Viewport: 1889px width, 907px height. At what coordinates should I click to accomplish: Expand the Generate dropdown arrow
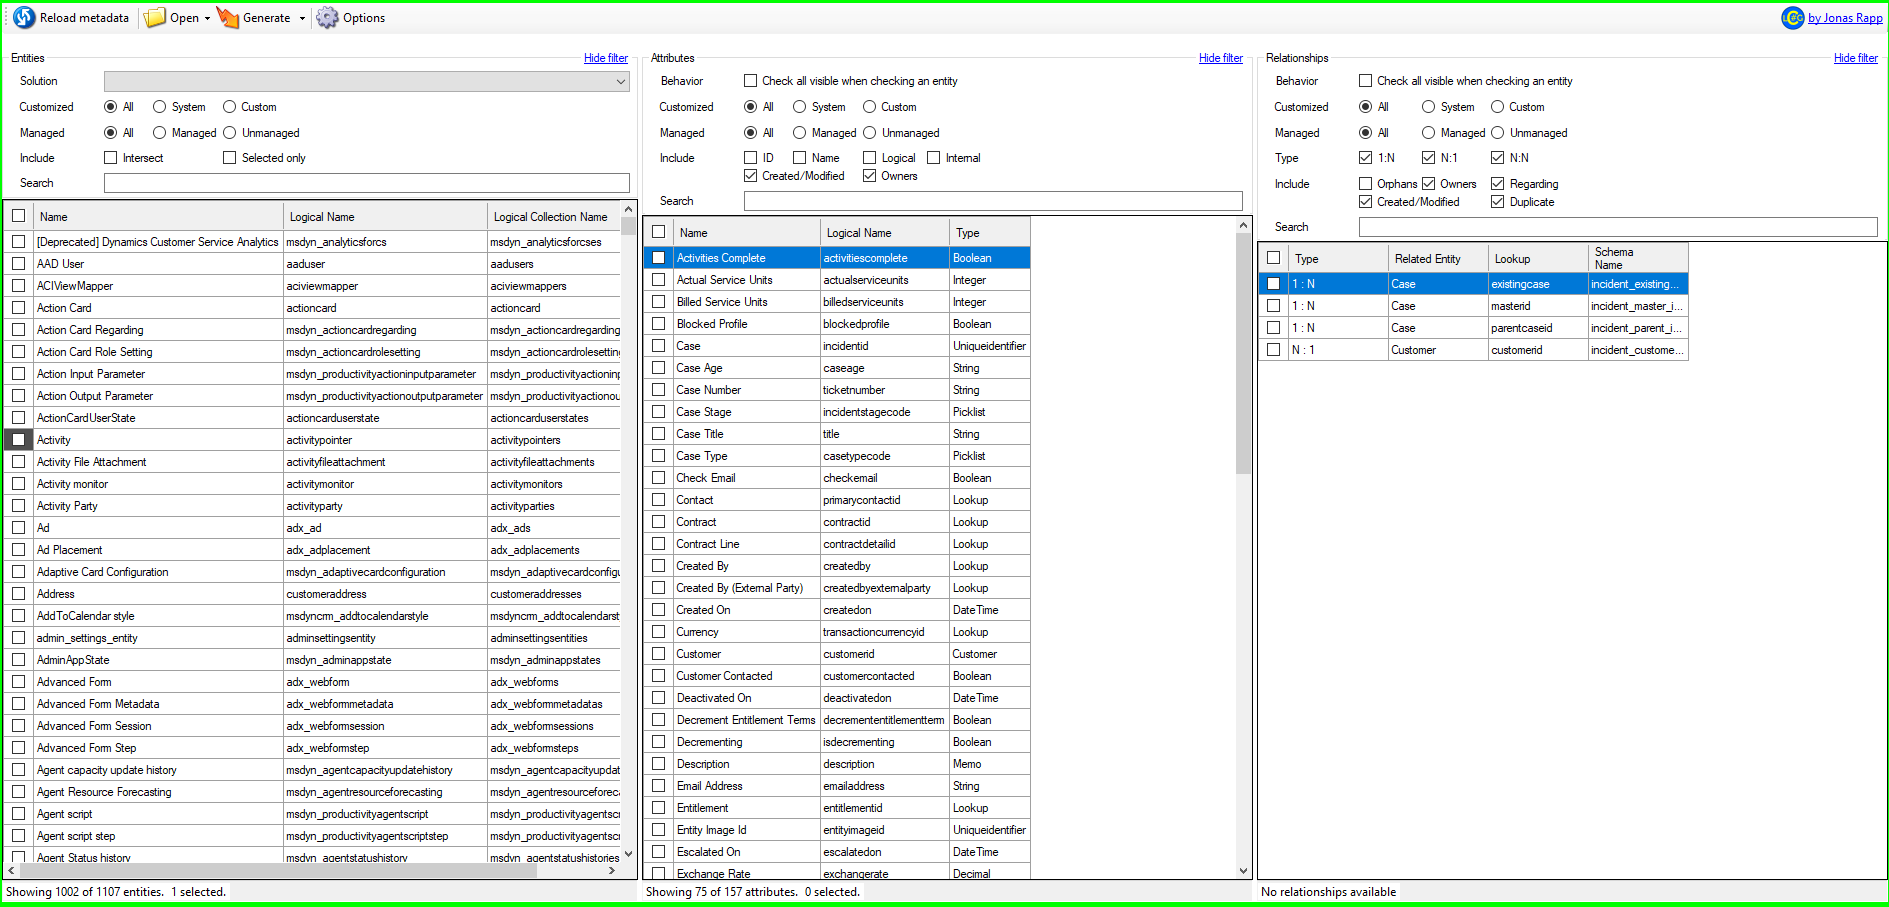coord(302,18)
